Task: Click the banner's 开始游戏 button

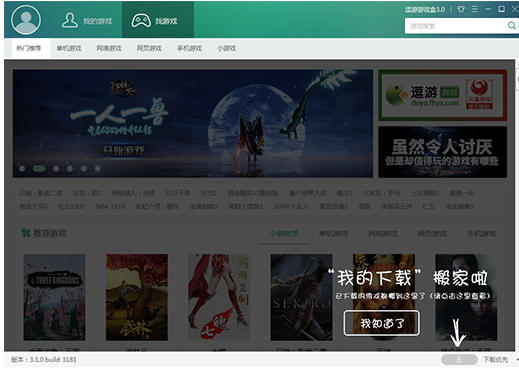Action: coord(123,151)
